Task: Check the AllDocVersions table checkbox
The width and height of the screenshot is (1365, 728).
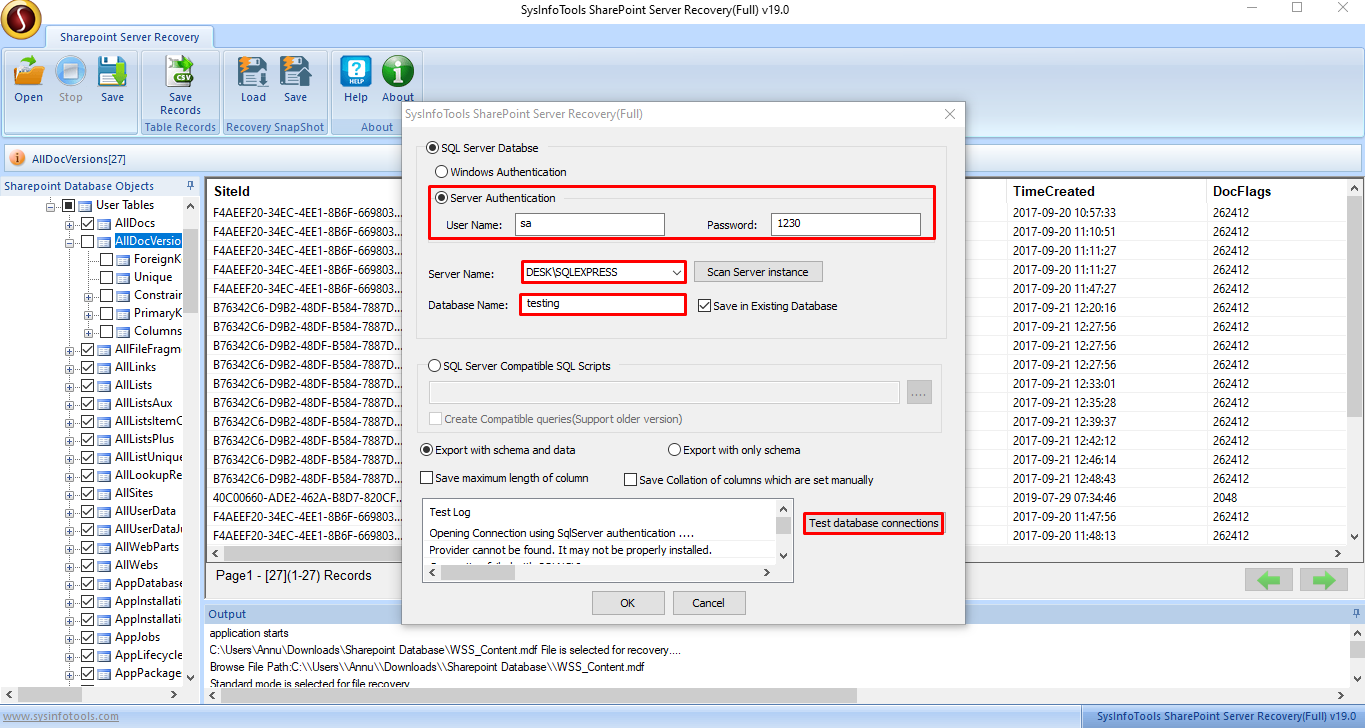Action: click(x=87, y=241)
